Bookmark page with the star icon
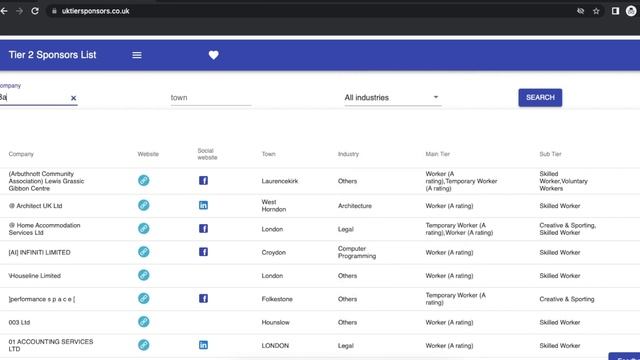 point(596,11)
